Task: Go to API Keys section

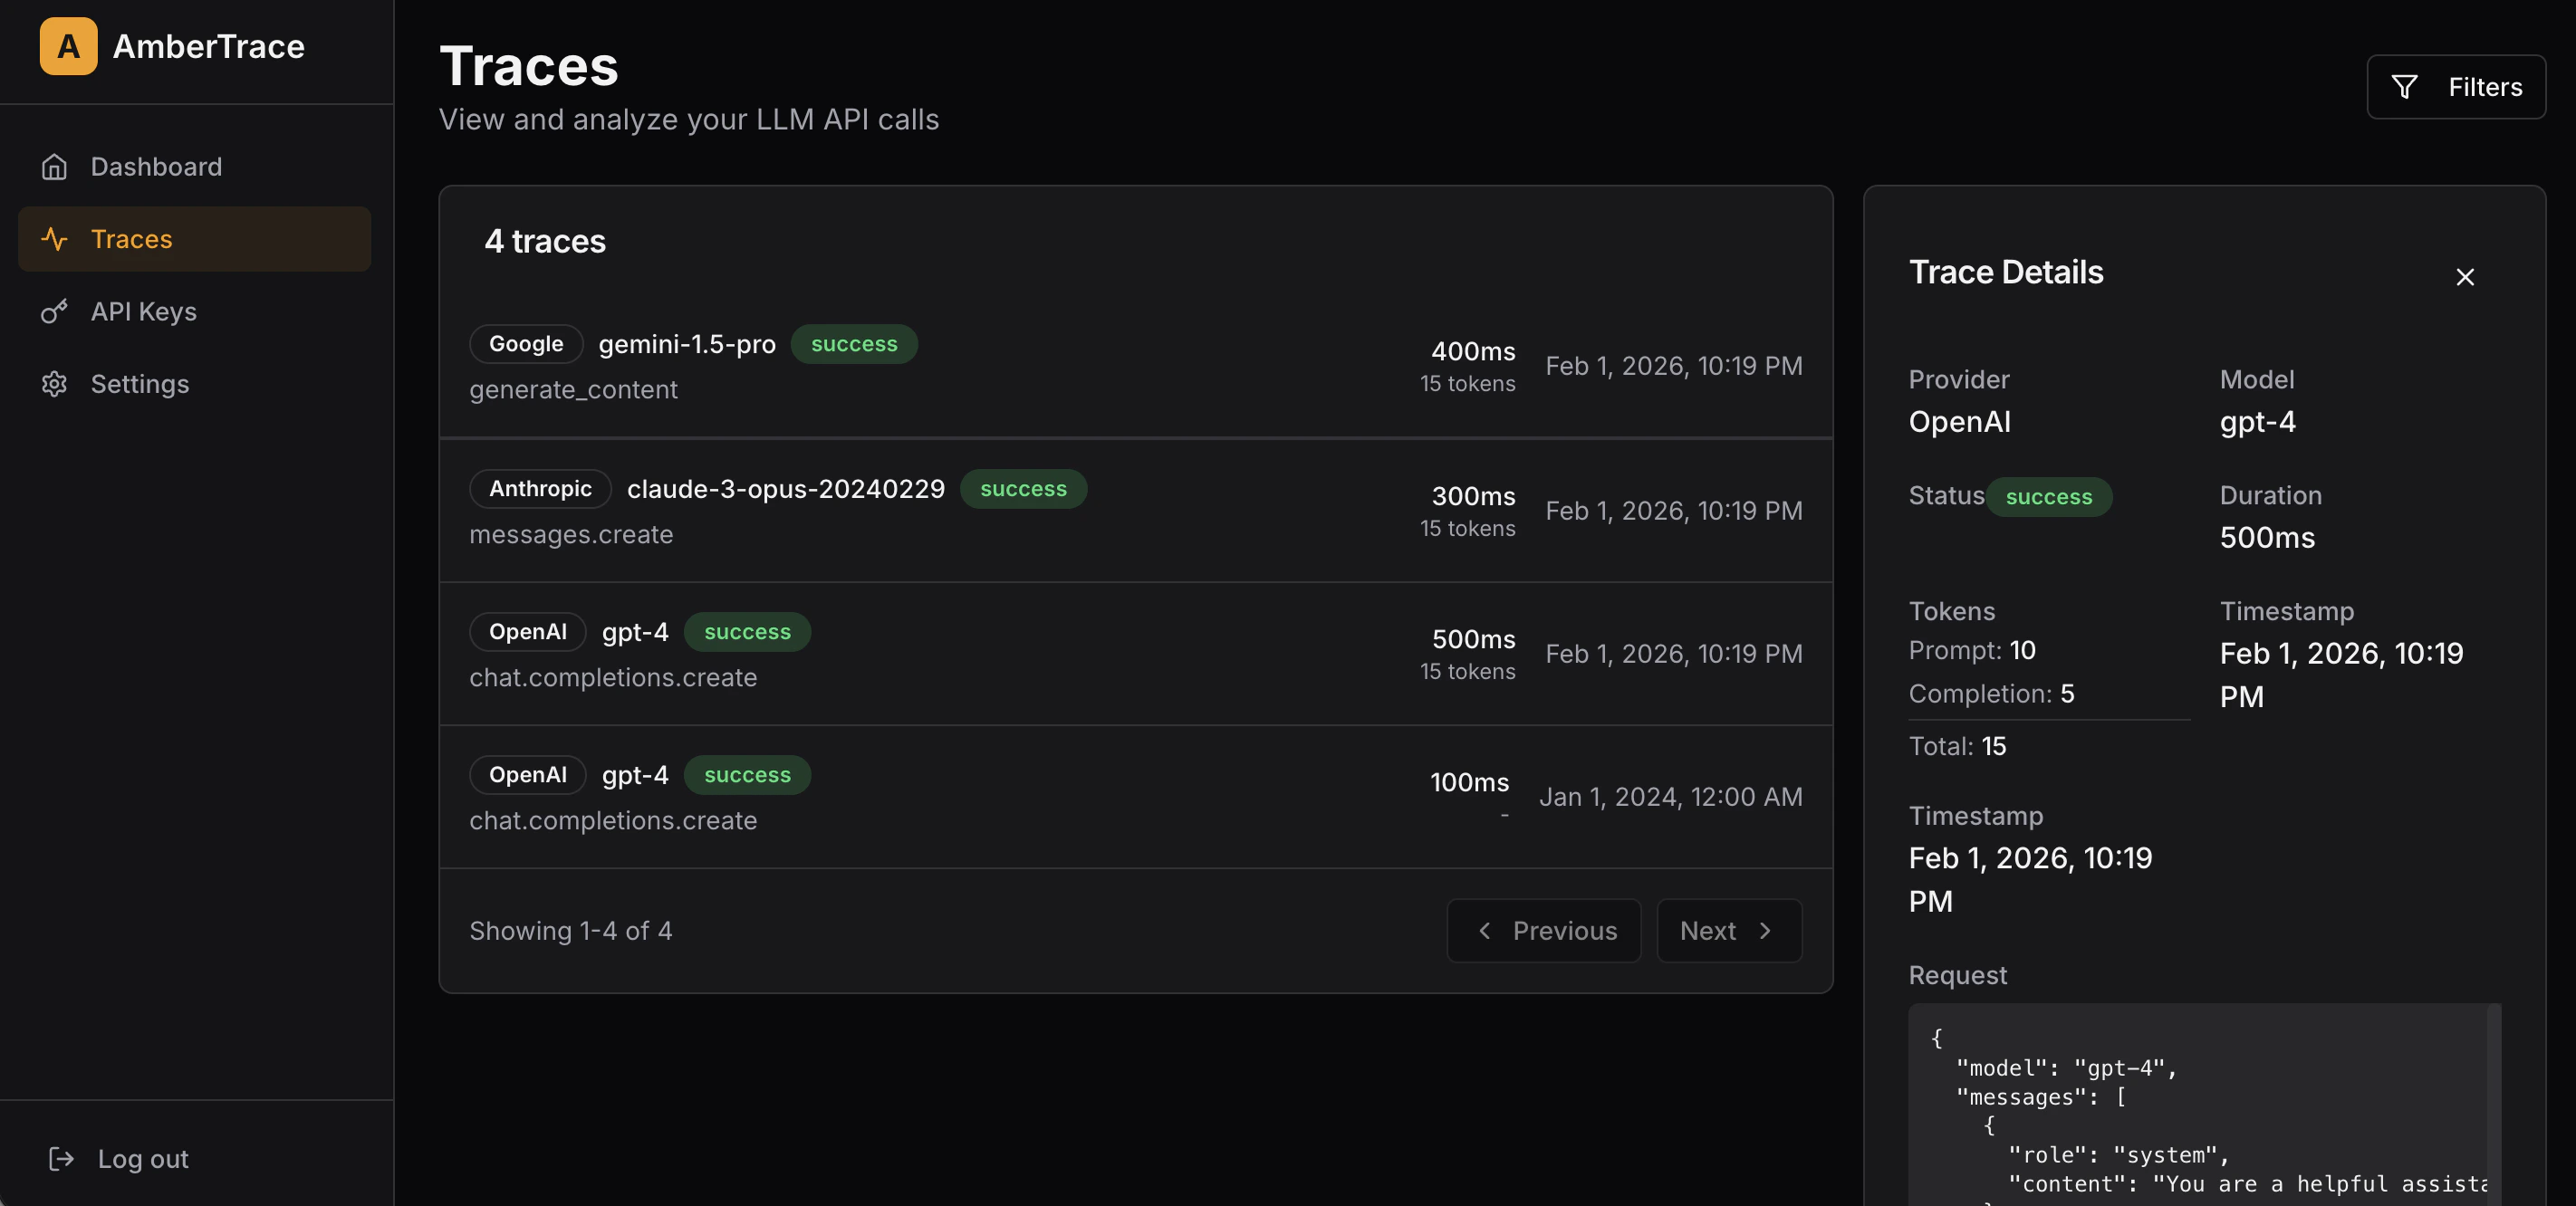Action: (144, 312)
